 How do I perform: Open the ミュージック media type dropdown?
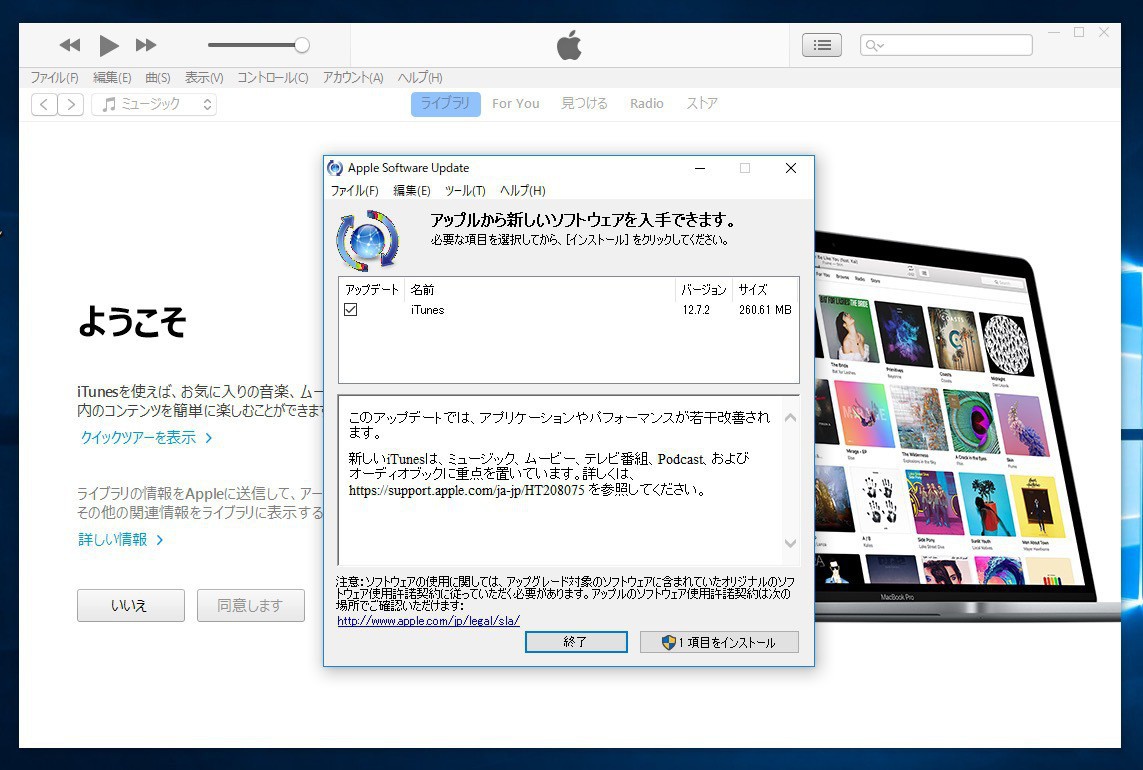coord(154,104)
